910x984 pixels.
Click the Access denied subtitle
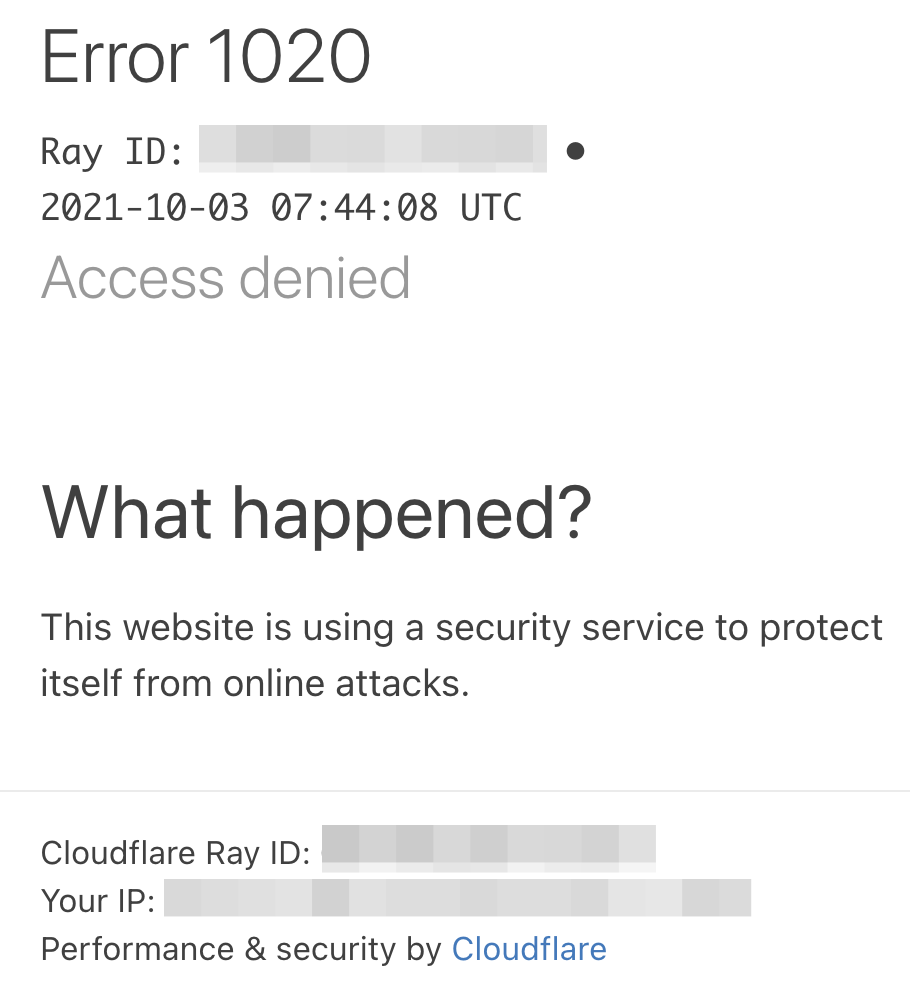[226, 277]
